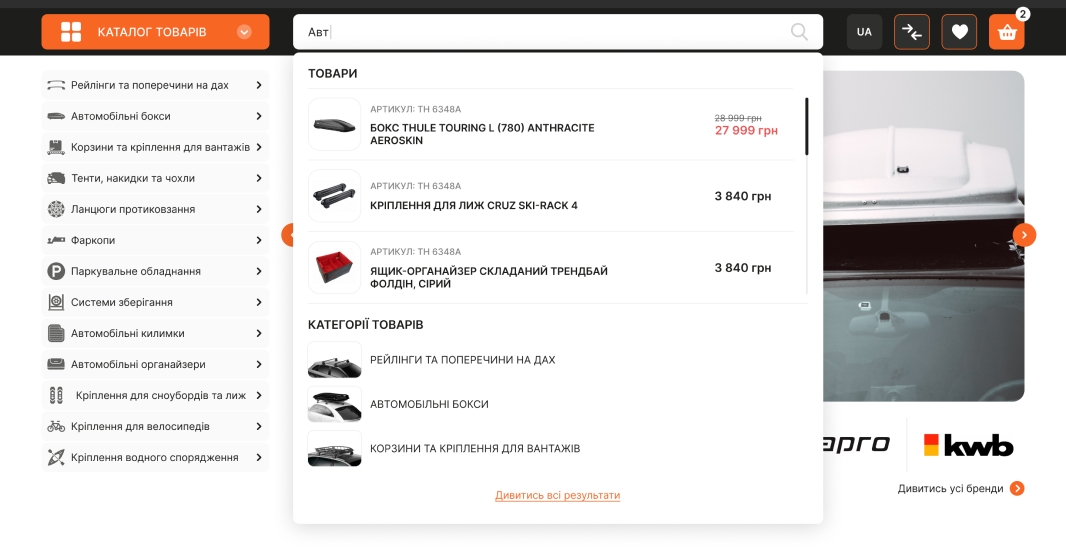
Task: Open the shopping cart icon
Action: coord(1006,32)
